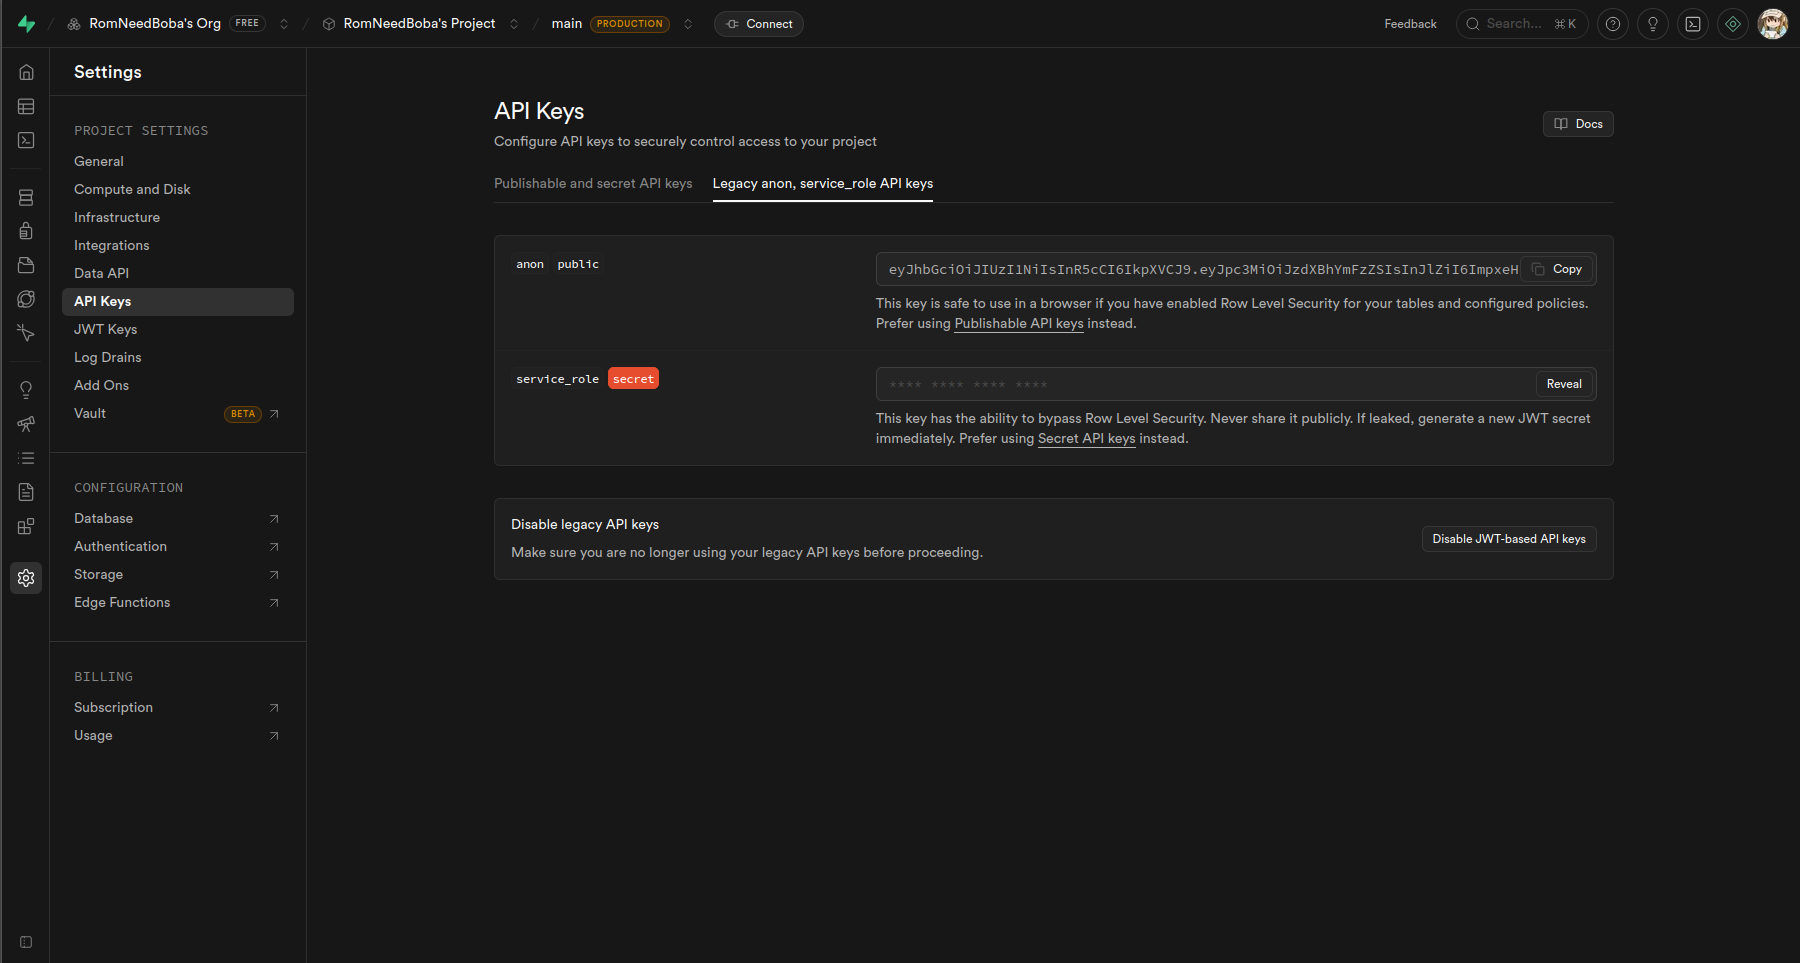Viewport: 1800px width, 963px height.
Task: Follow the Publishable API keys link
Action: click(1018, 324)
